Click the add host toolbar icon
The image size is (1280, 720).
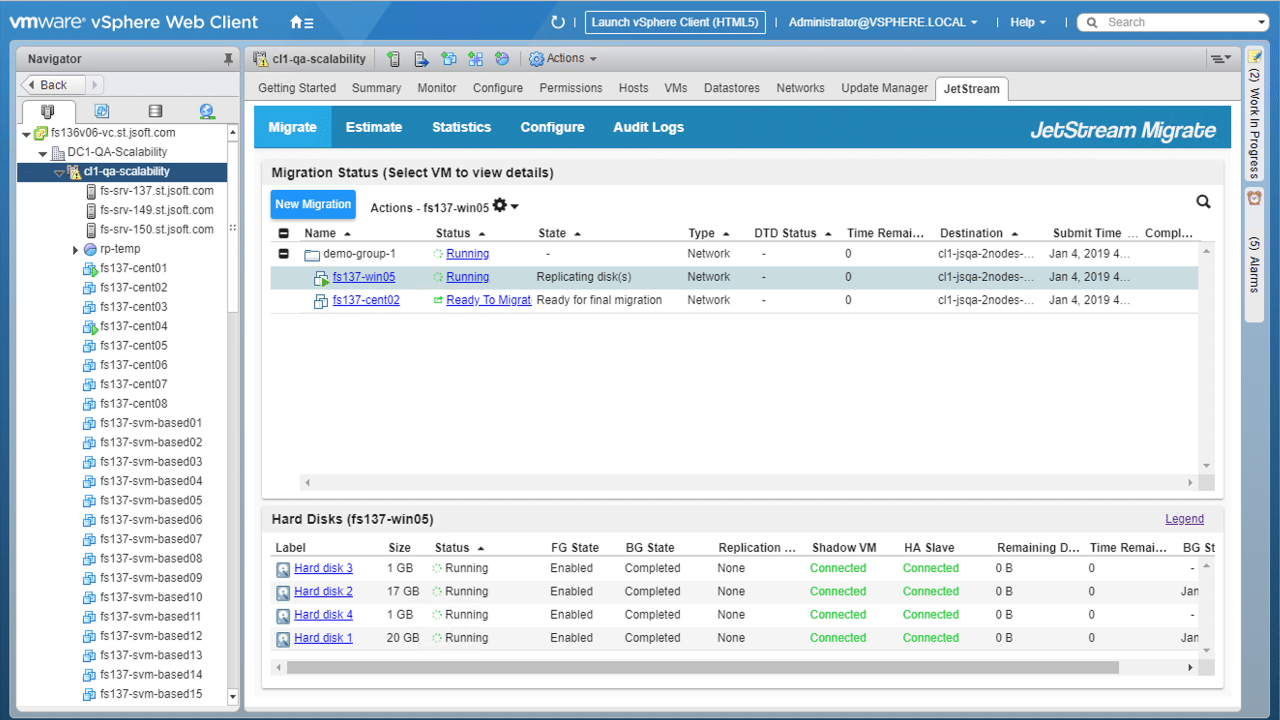393,59
